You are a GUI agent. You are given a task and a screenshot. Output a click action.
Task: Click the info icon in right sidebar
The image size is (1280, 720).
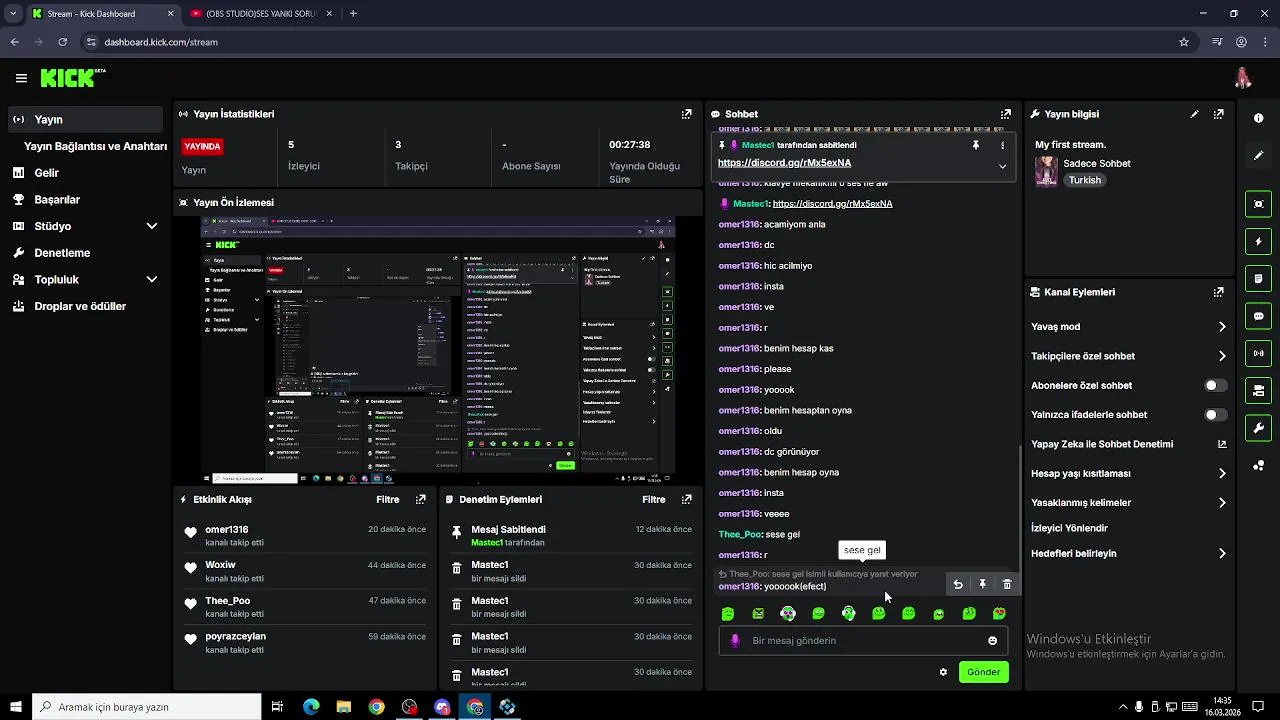coord(1258,118)
